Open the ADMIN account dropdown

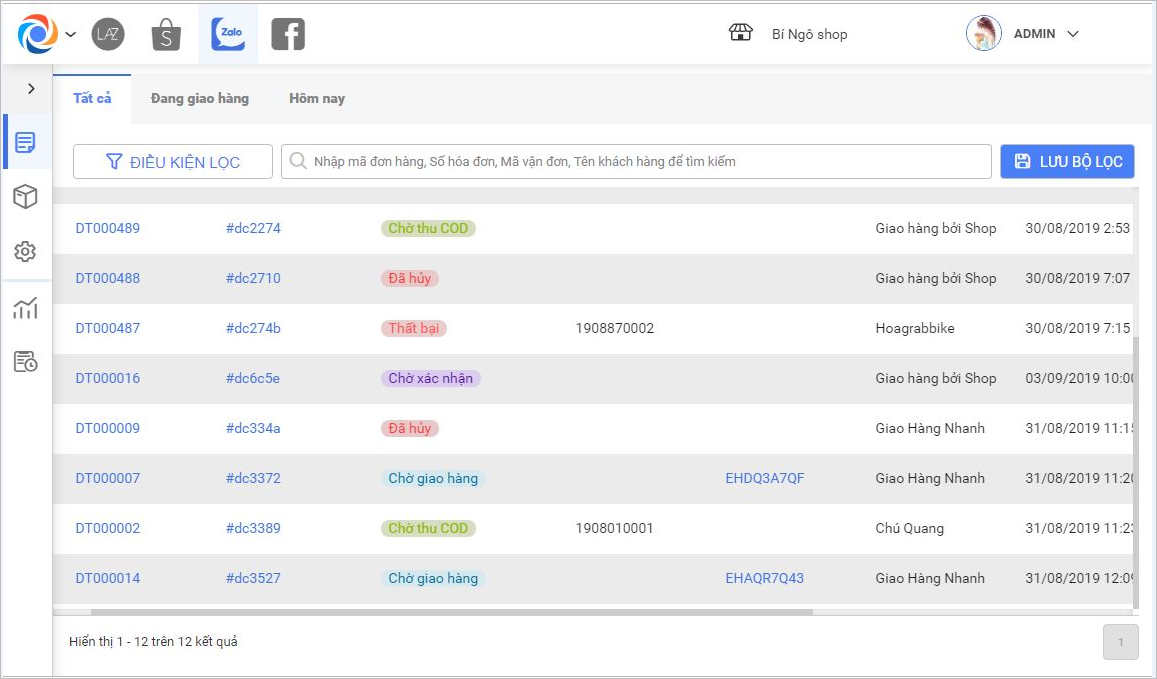click(x=1073, y=34)
